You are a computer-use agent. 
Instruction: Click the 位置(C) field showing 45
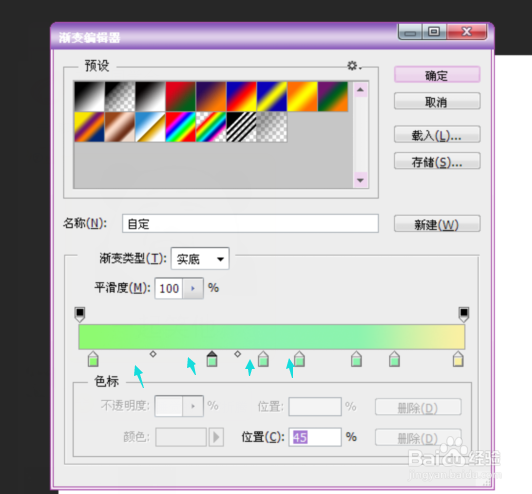pyautogui.click(x=315, y=437)
